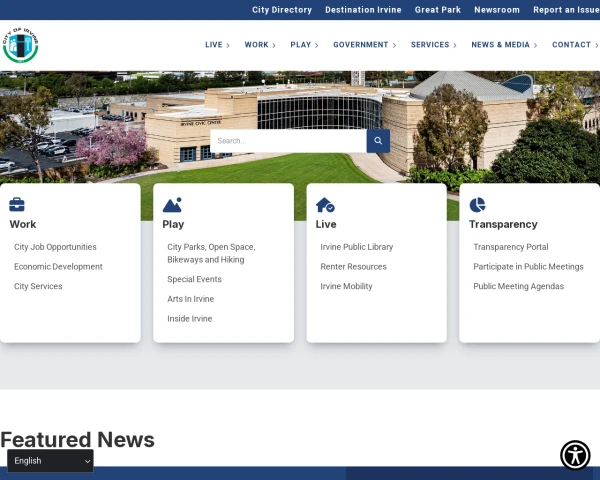Screen dimensions: 600x480
Task: Open Renter Resources link
Action: coord(354,266)
